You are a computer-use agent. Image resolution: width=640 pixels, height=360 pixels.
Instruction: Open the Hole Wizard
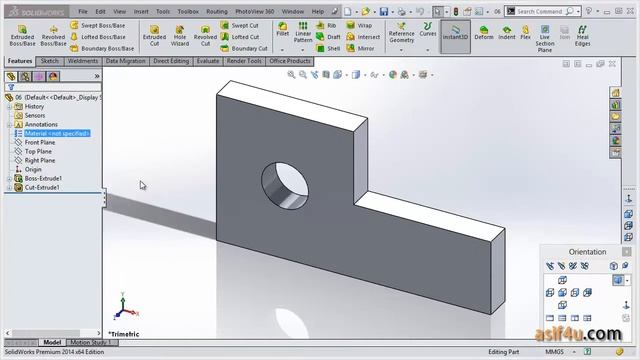pos(180,36)
